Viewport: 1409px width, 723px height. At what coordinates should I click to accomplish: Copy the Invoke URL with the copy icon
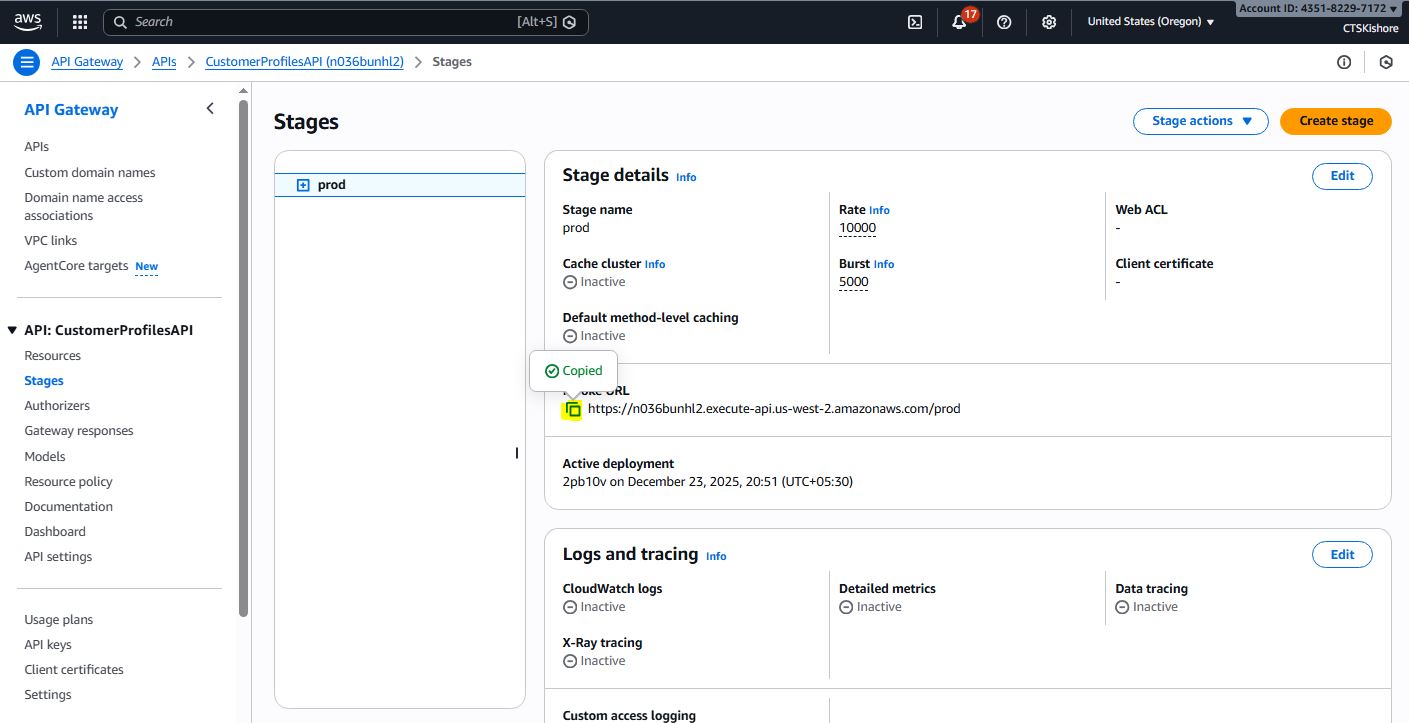point(572,409)
